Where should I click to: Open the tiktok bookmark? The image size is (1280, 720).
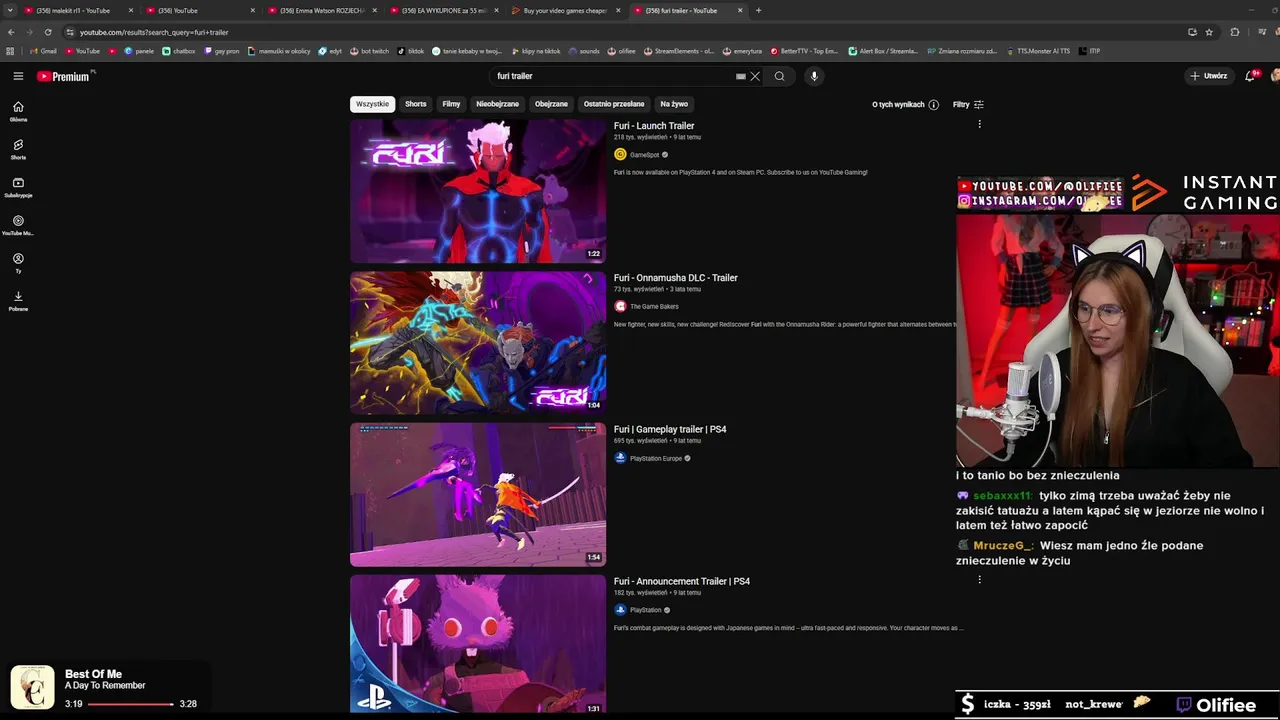coord(410,51)
